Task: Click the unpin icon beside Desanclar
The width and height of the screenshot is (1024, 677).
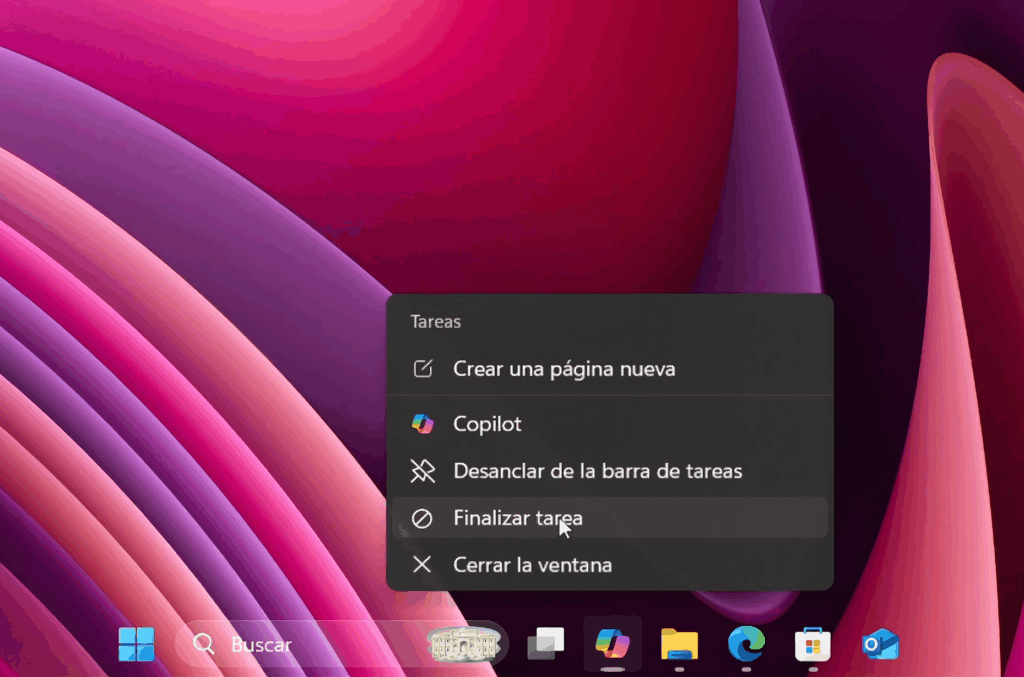Action: click(x=423, y=470)
